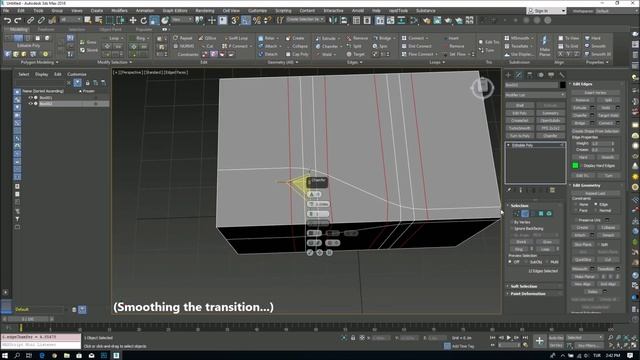
Task: Click the Extrude button in Edit Edges
Action: (x=580, y=108)
